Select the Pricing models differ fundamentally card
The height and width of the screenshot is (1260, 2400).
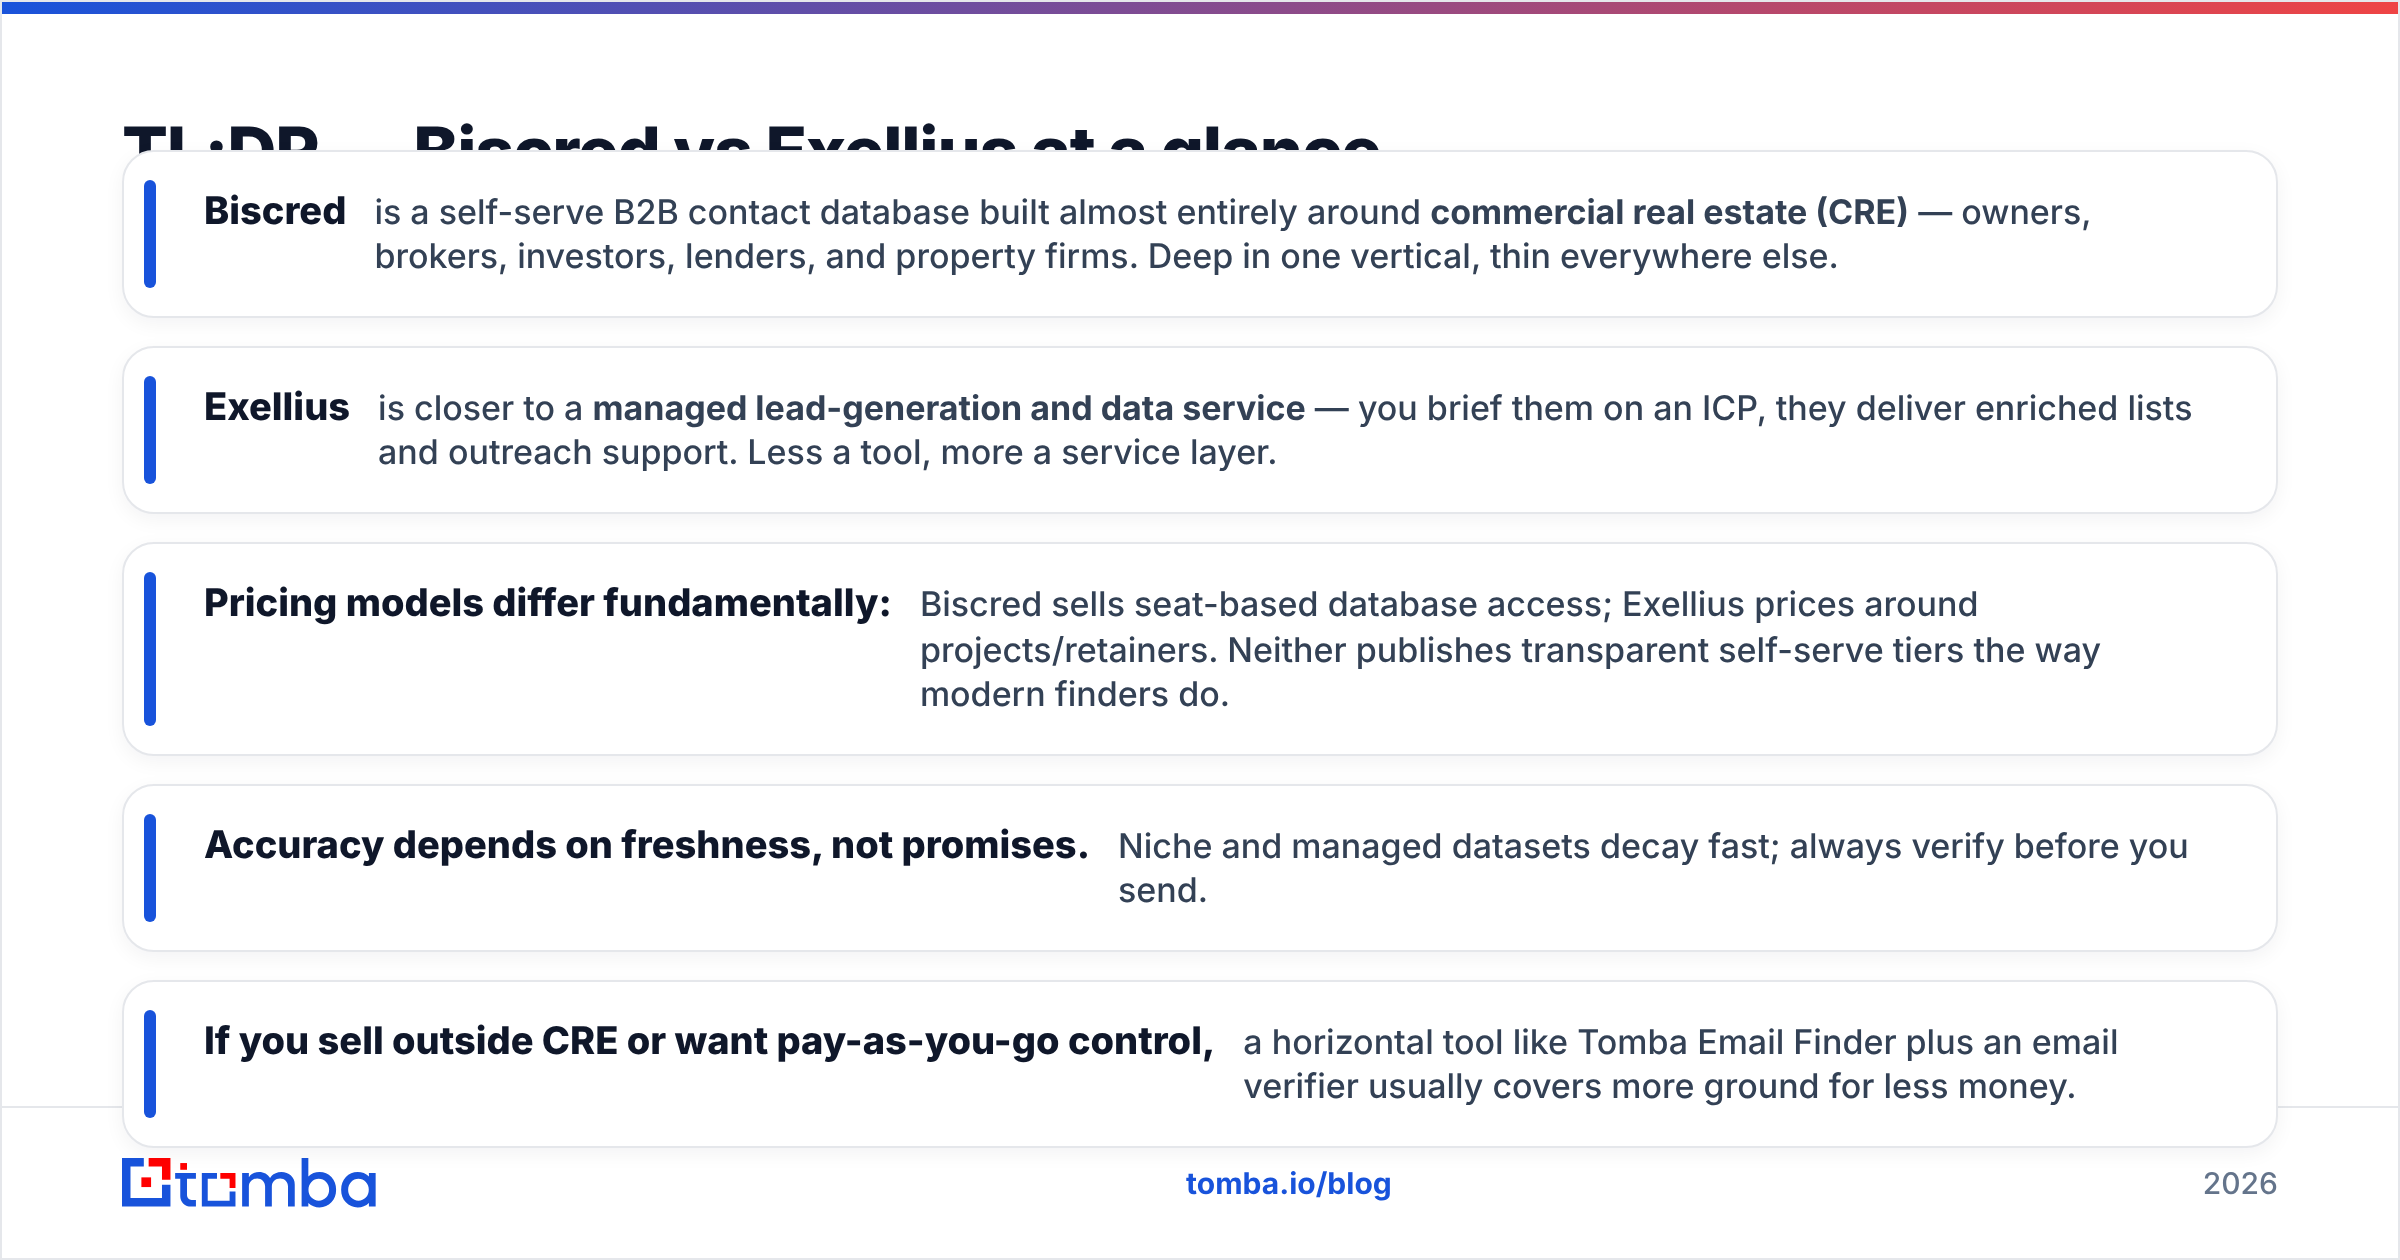click(1200, 649)
